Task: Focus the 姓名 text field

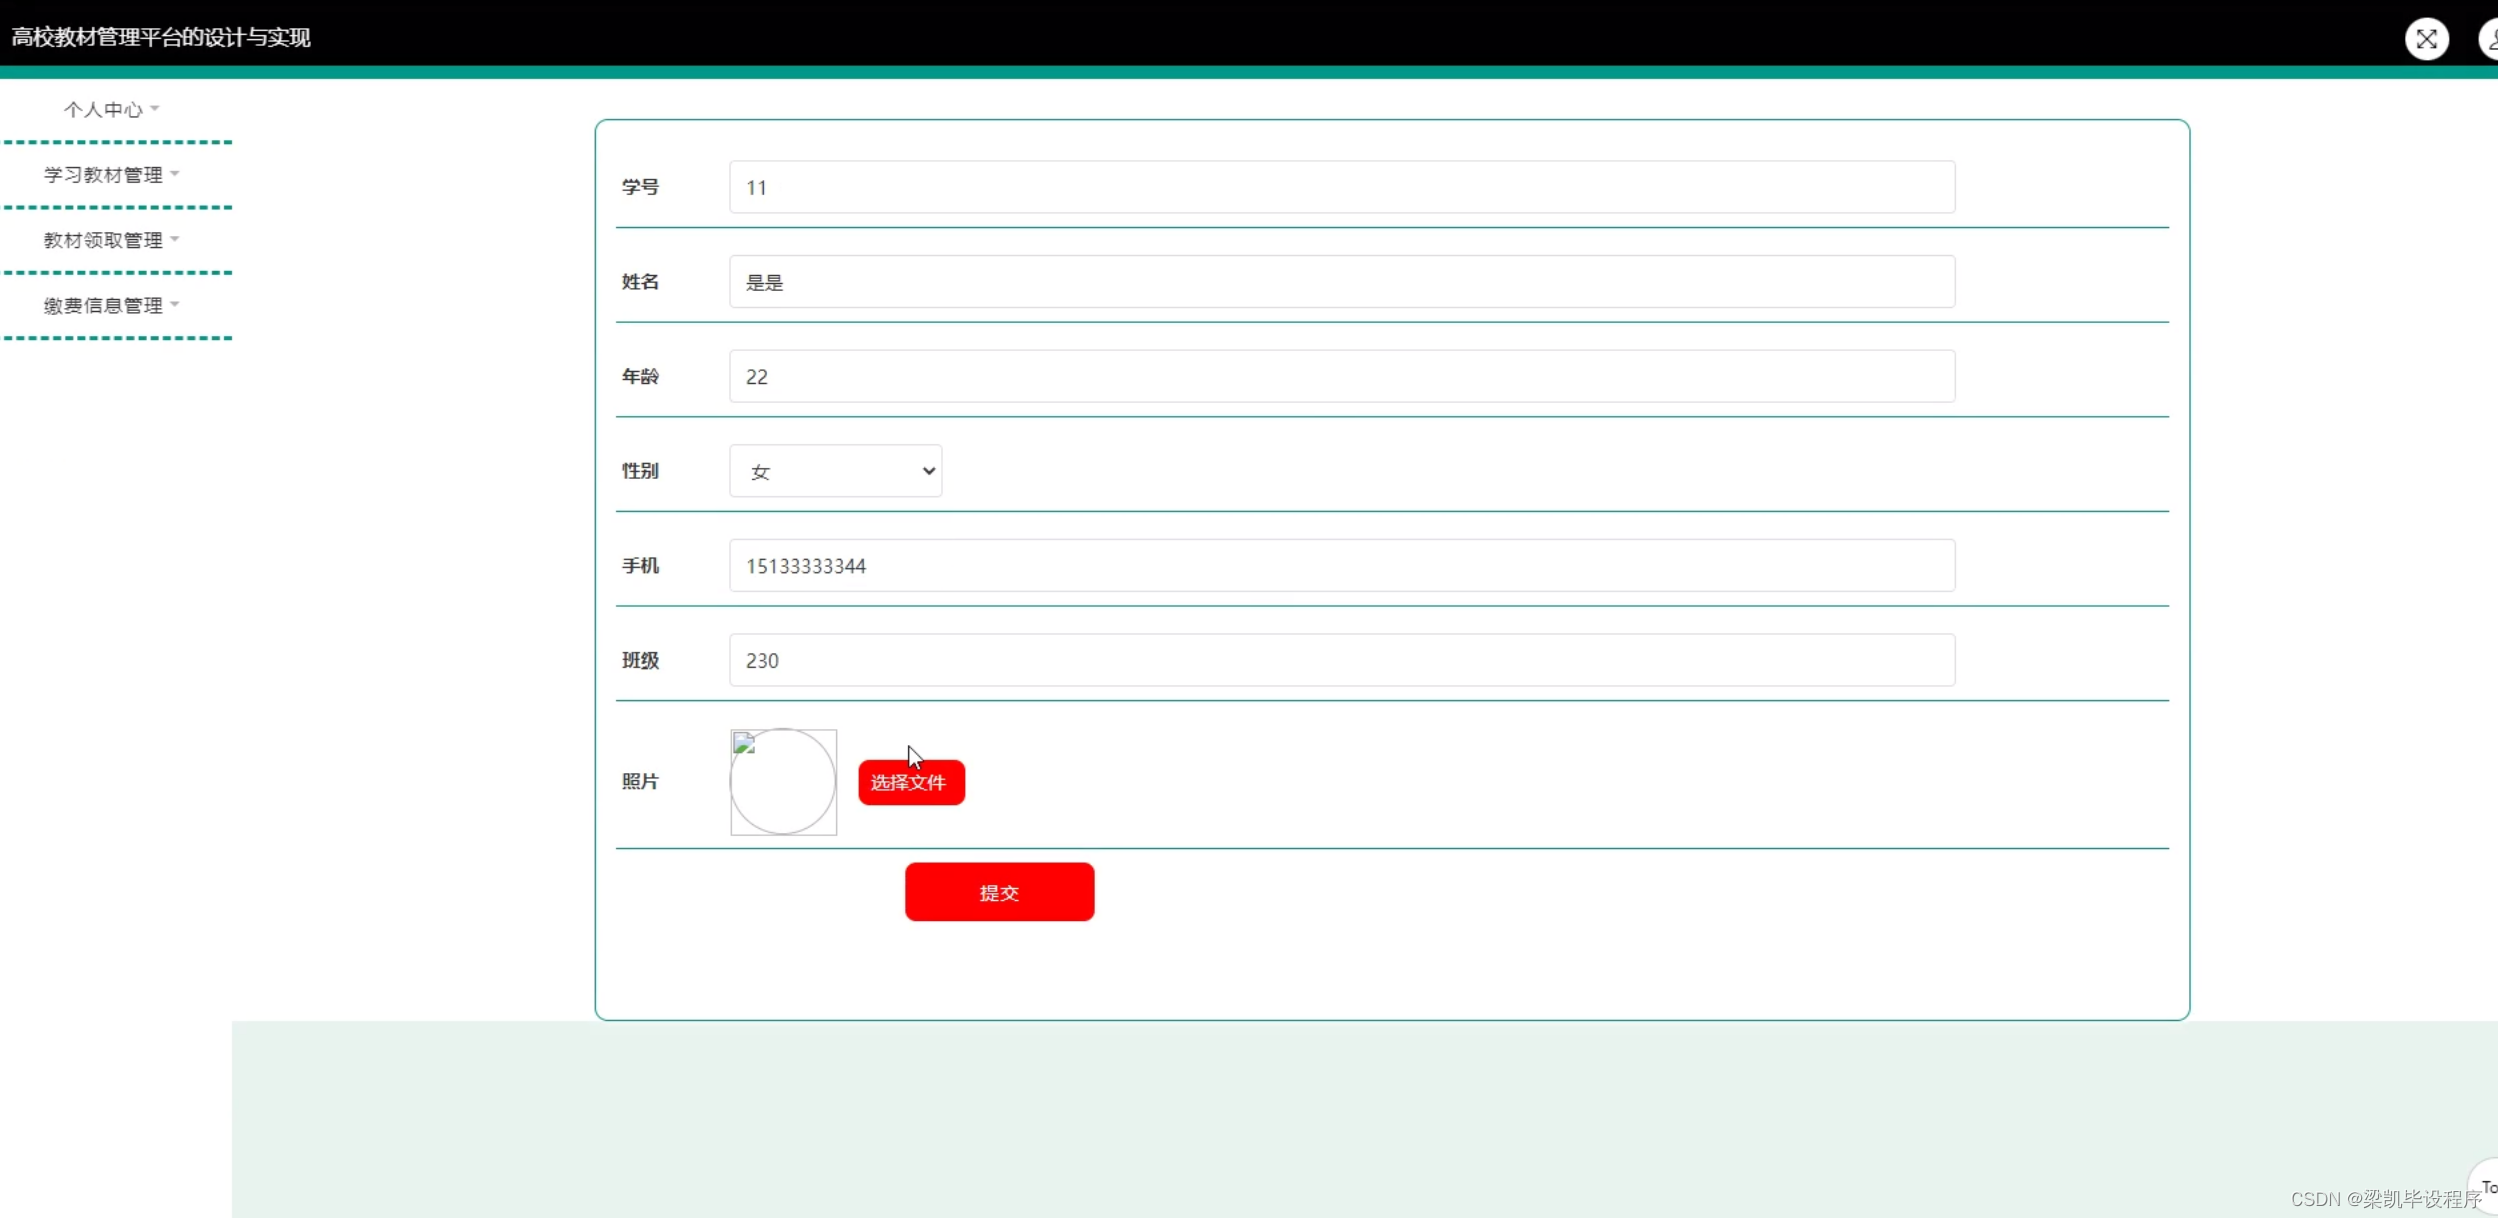Action: pyautogui.click(x=1341, y=282)
